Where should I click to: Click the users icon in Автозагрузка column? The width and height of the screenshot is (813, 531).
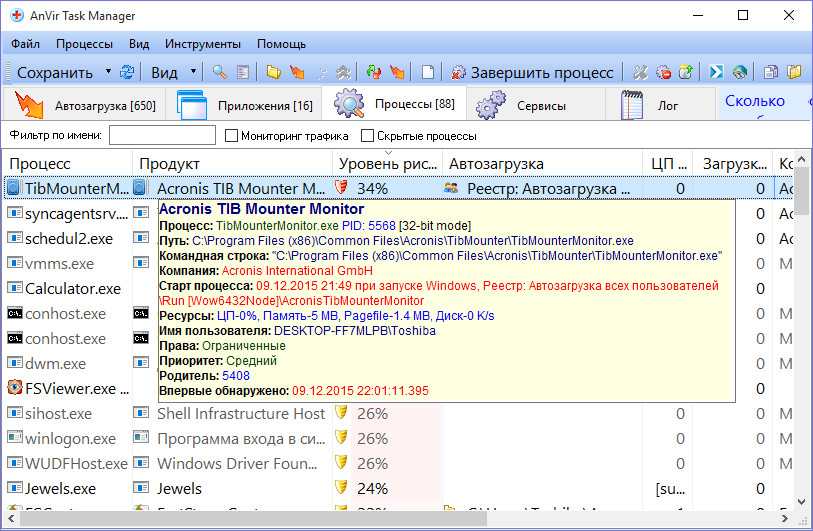[x=451, y=188]
